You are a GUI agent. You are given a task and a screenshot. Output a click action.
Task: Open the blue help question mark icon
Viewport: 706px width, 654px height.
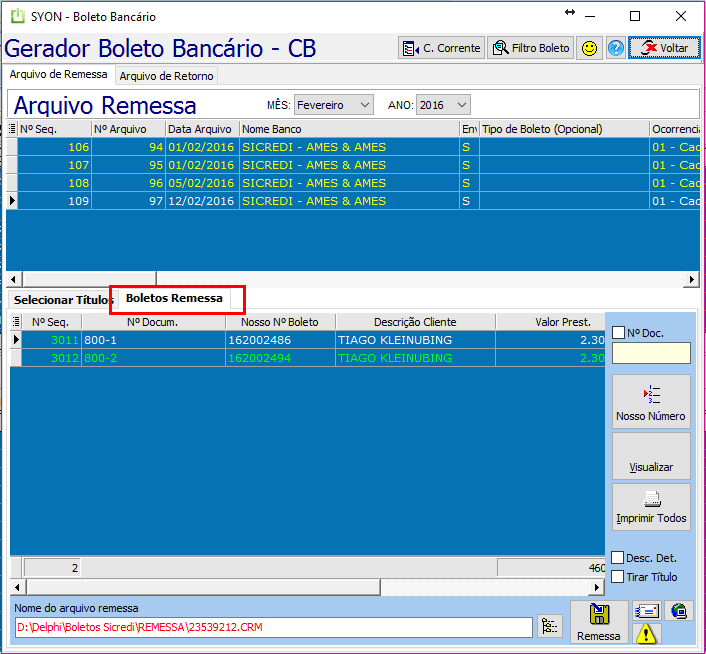[615, 48]
